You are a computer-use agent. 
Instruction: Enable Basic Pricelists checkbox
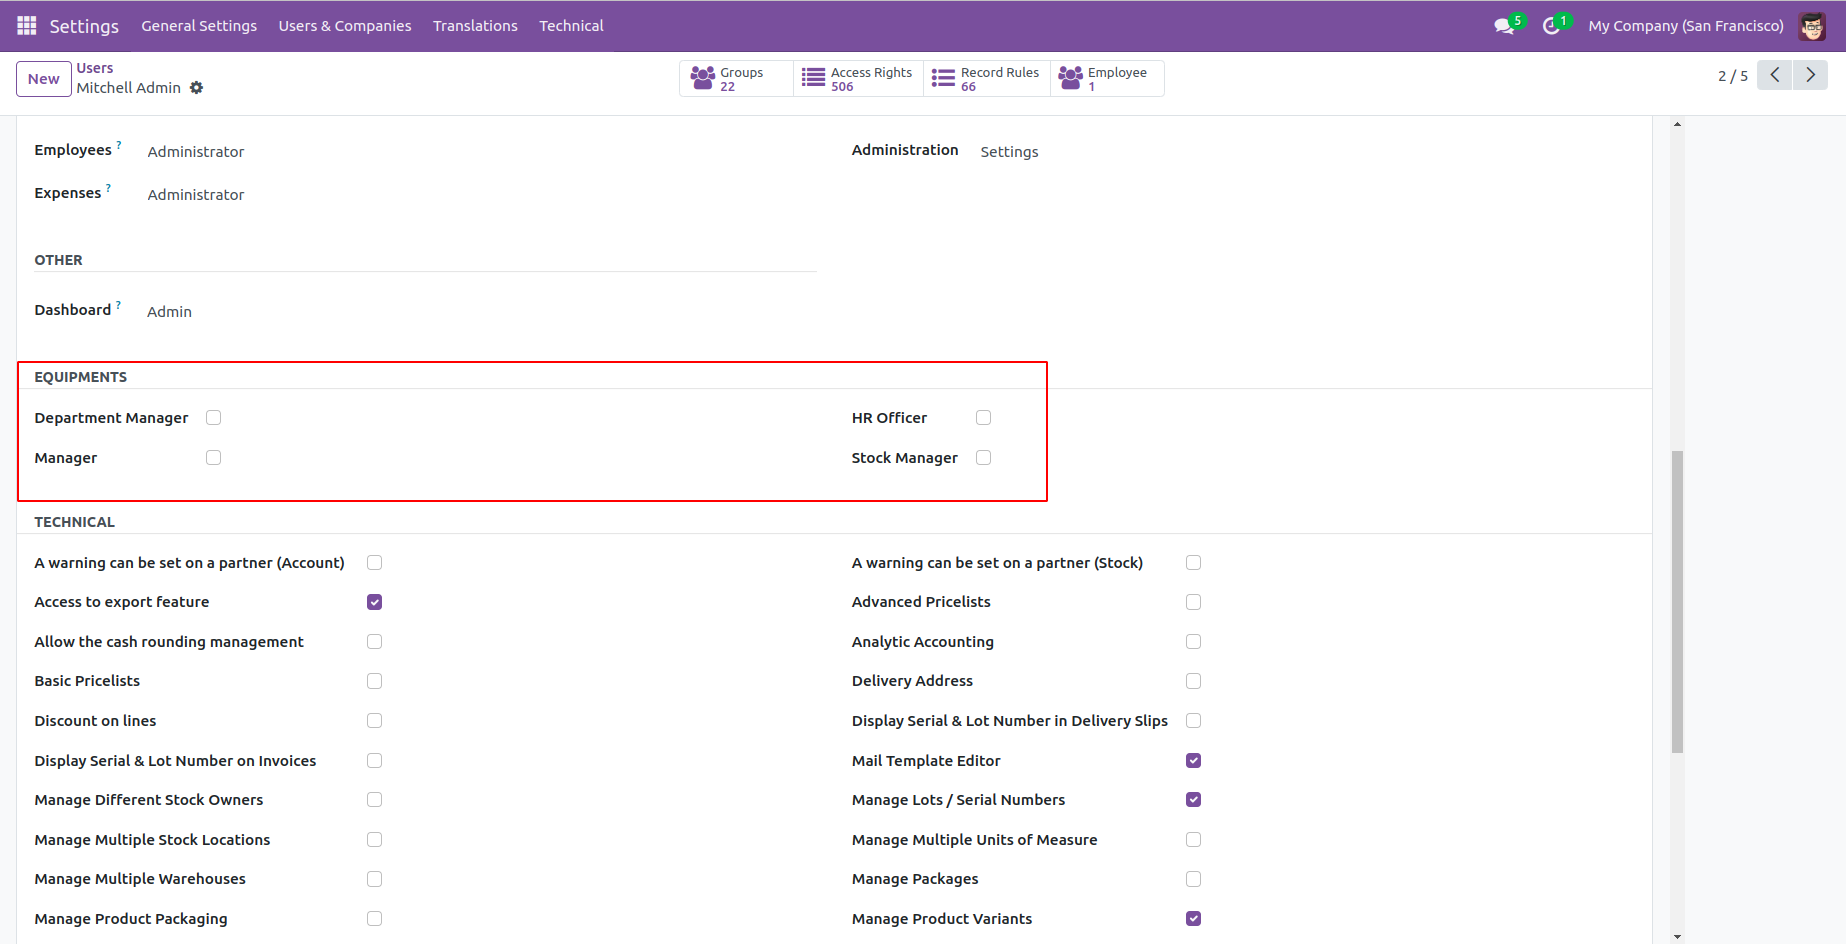pos(374,681)
